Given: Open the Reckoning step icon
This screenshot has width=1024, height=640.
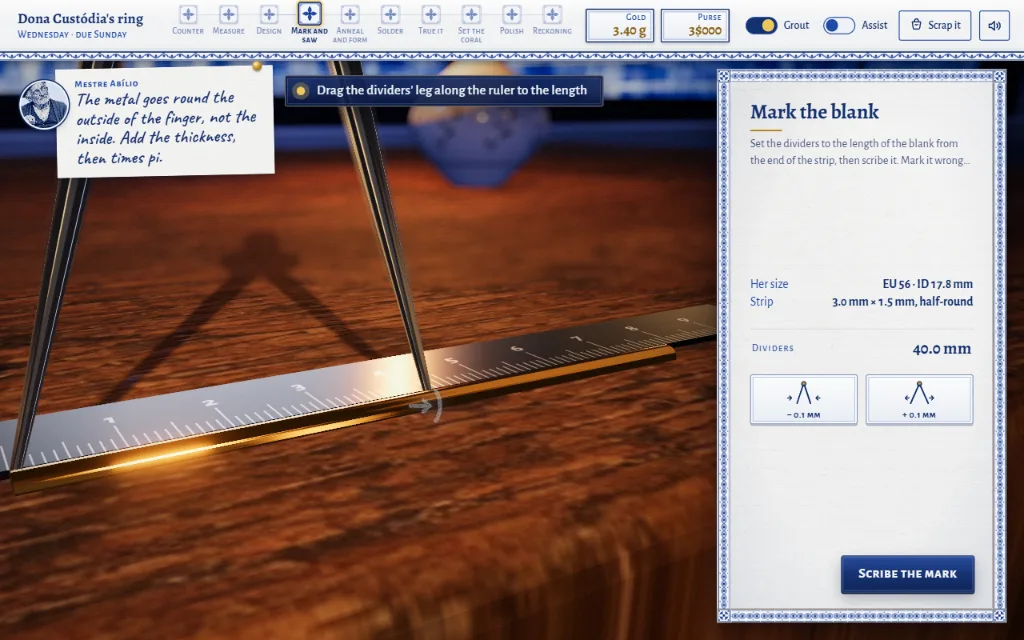Looking at the screenshot, I should pos(552,14).
